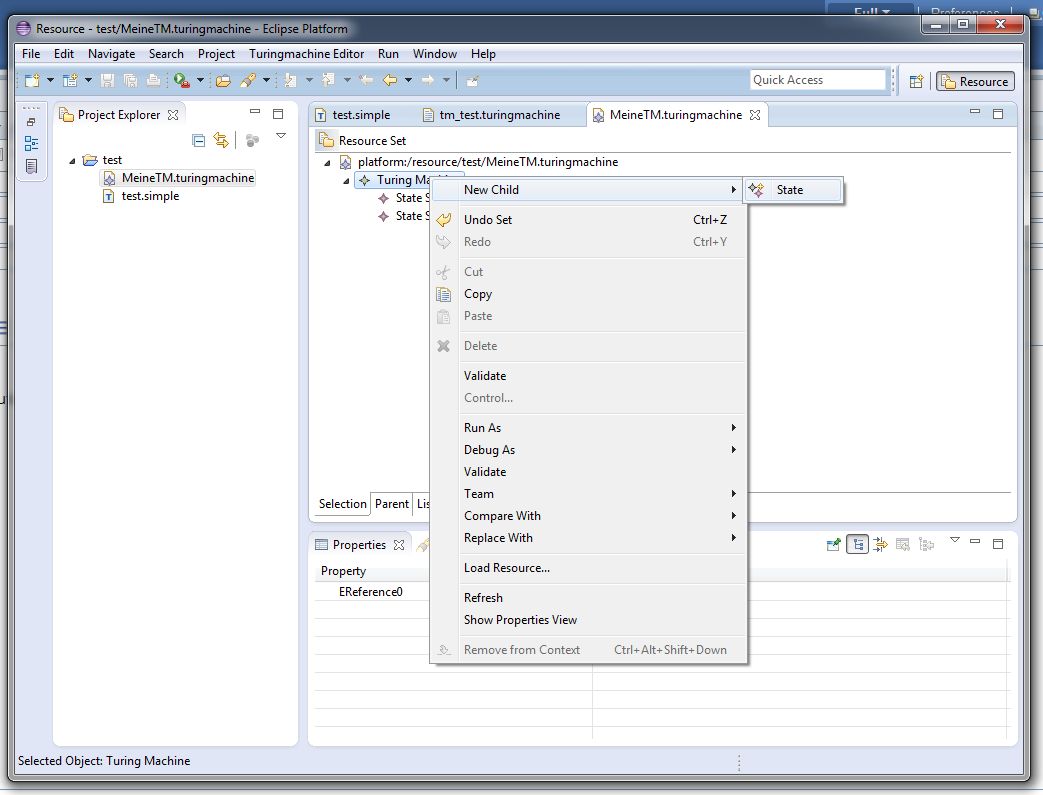Switch to the Selection page tab
This screenshot has height=795, width=1043.
click(343, 504)
